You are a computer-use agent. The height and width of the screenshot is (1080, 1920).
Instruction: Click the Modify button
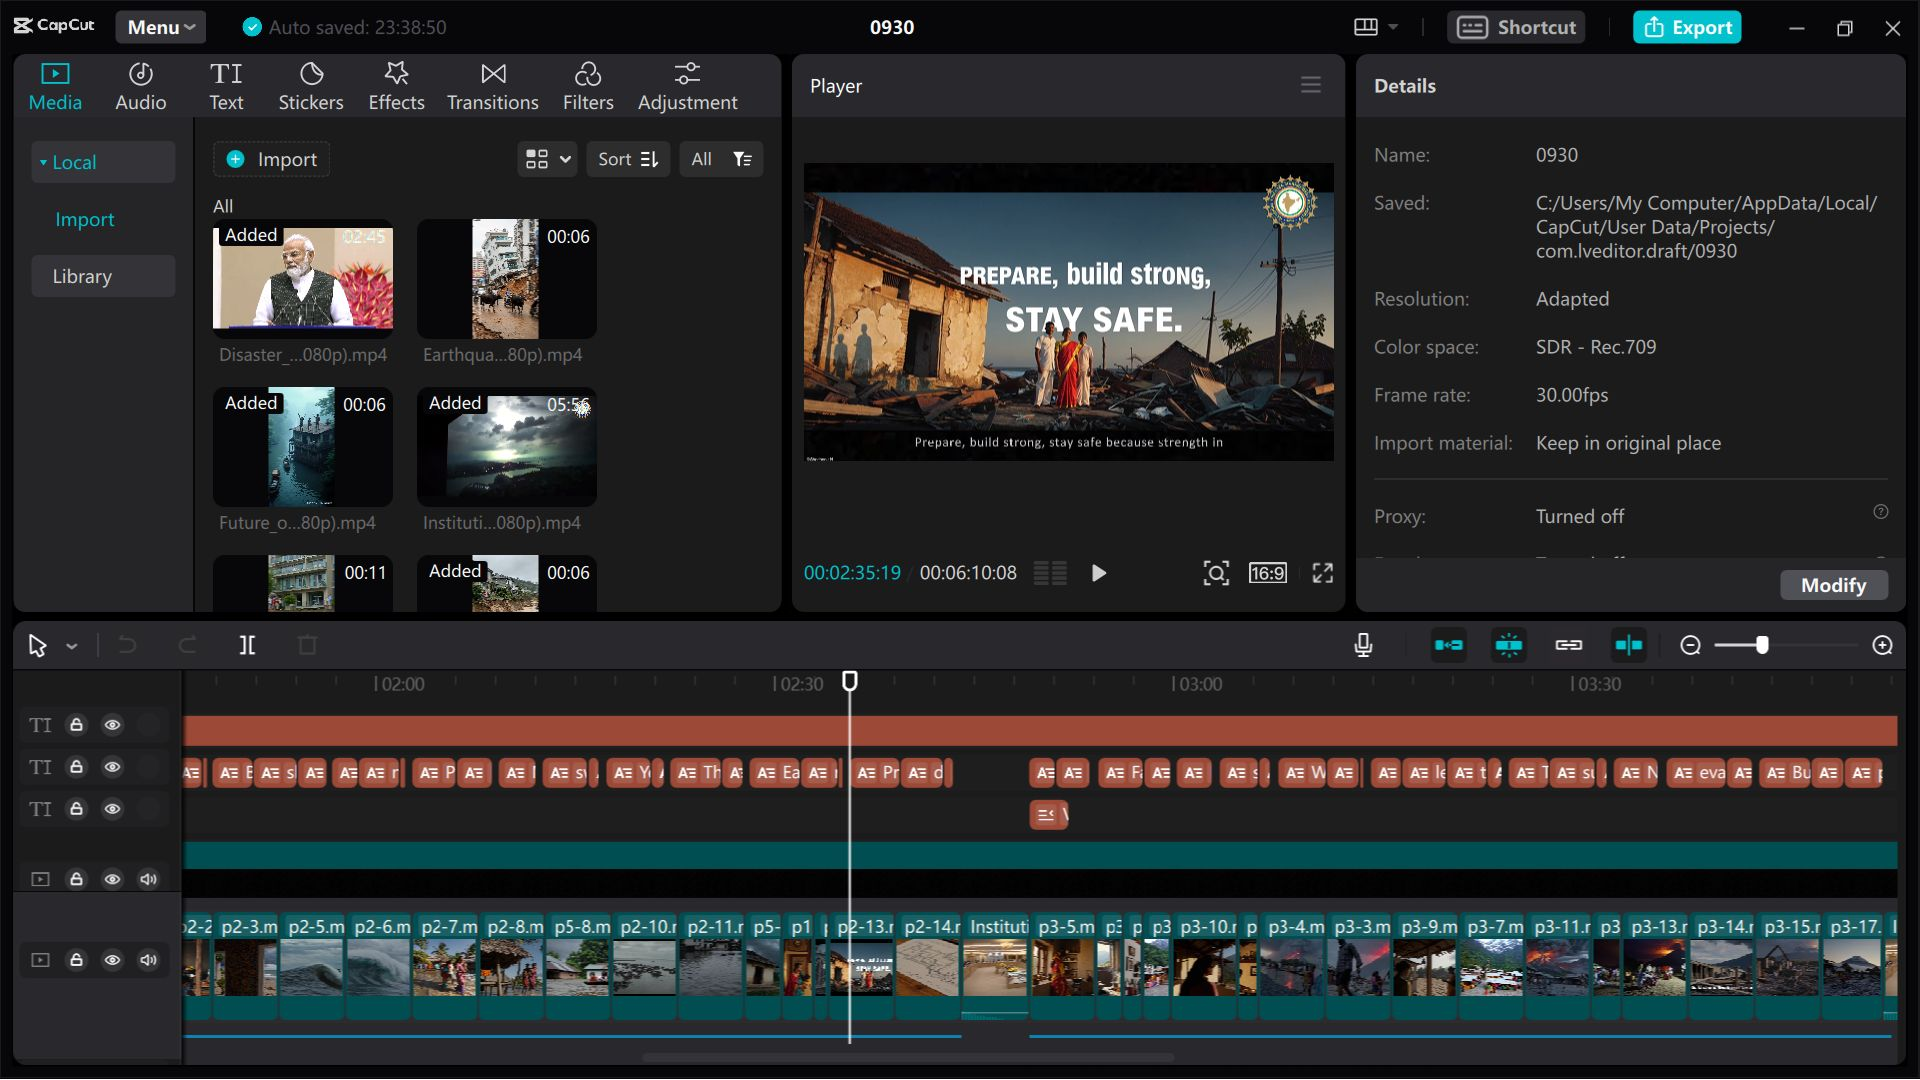1833,585
